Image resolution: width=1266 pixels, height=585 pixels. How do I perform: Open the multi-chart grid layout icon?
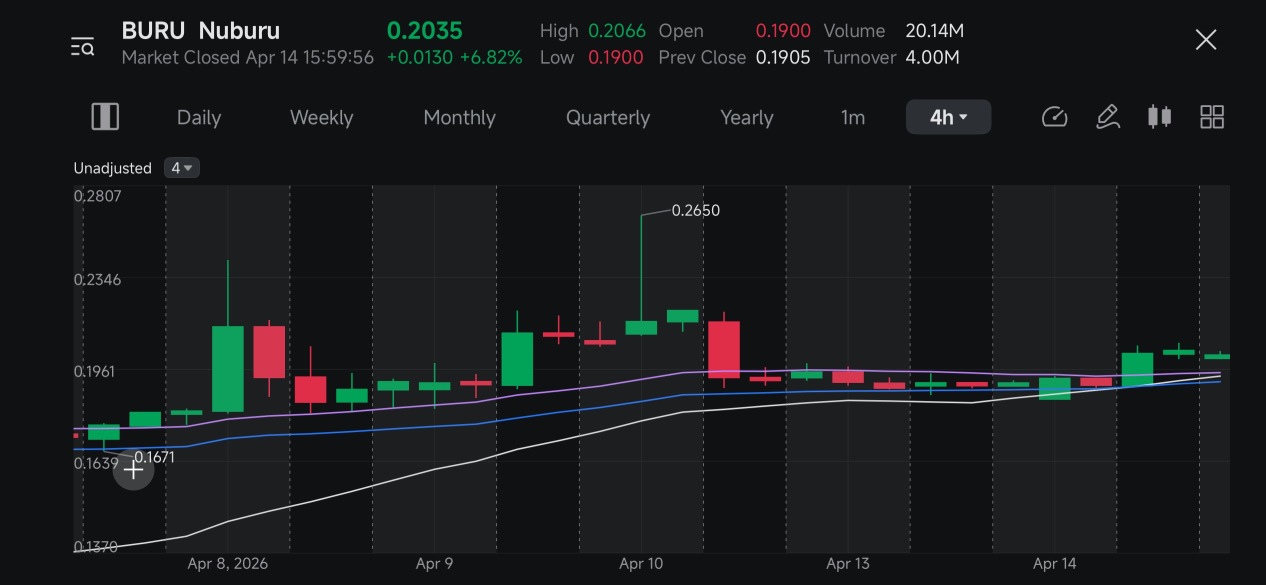click(1212, 117)
